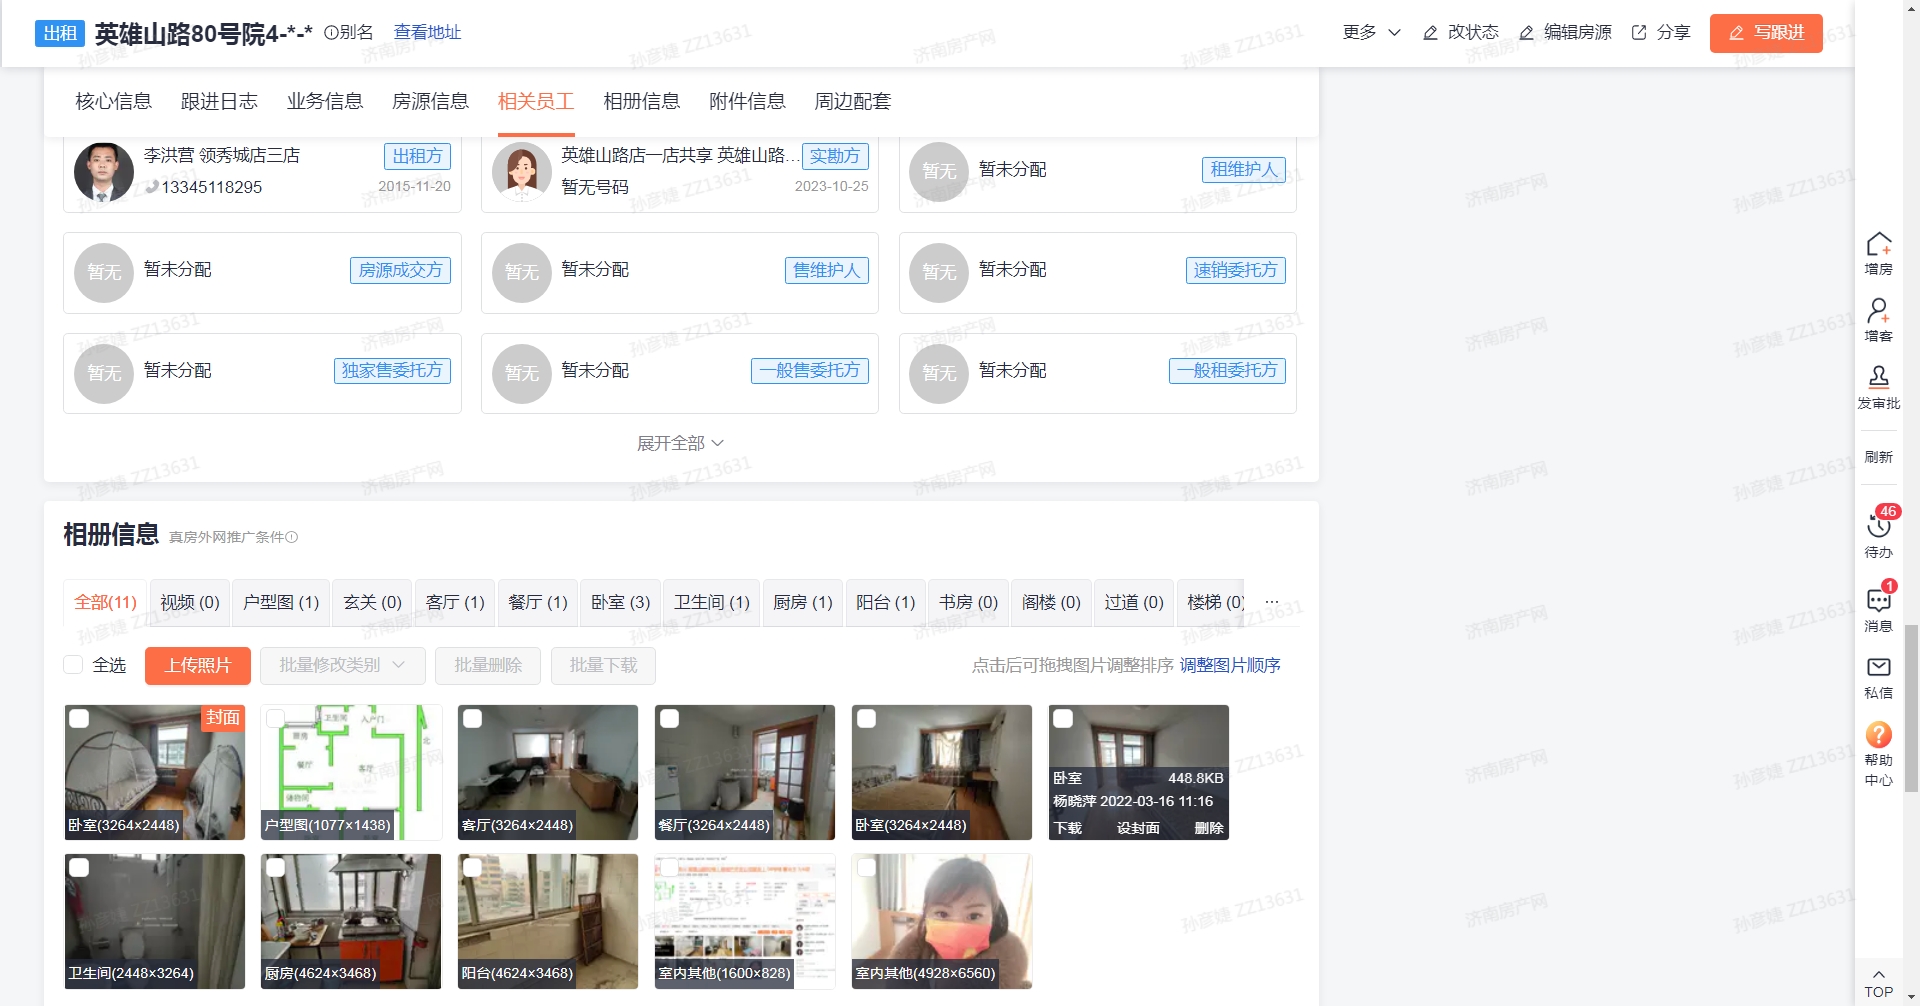Open the 待办 to-do icon with badge

(1878, 526)
